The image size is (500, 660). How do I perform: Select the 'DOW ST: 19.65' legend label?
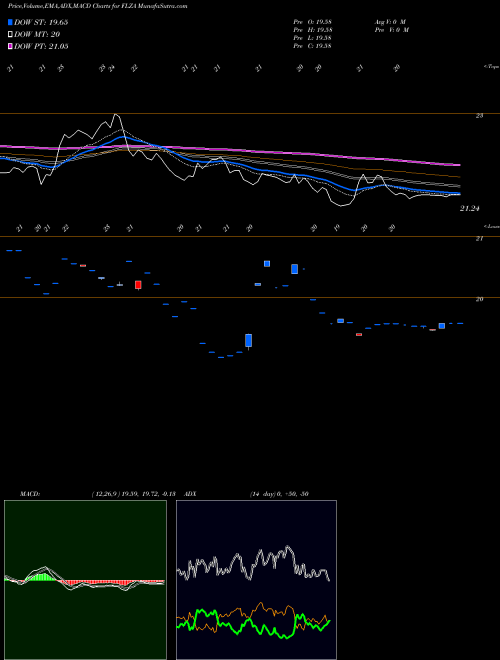[41, 22]
